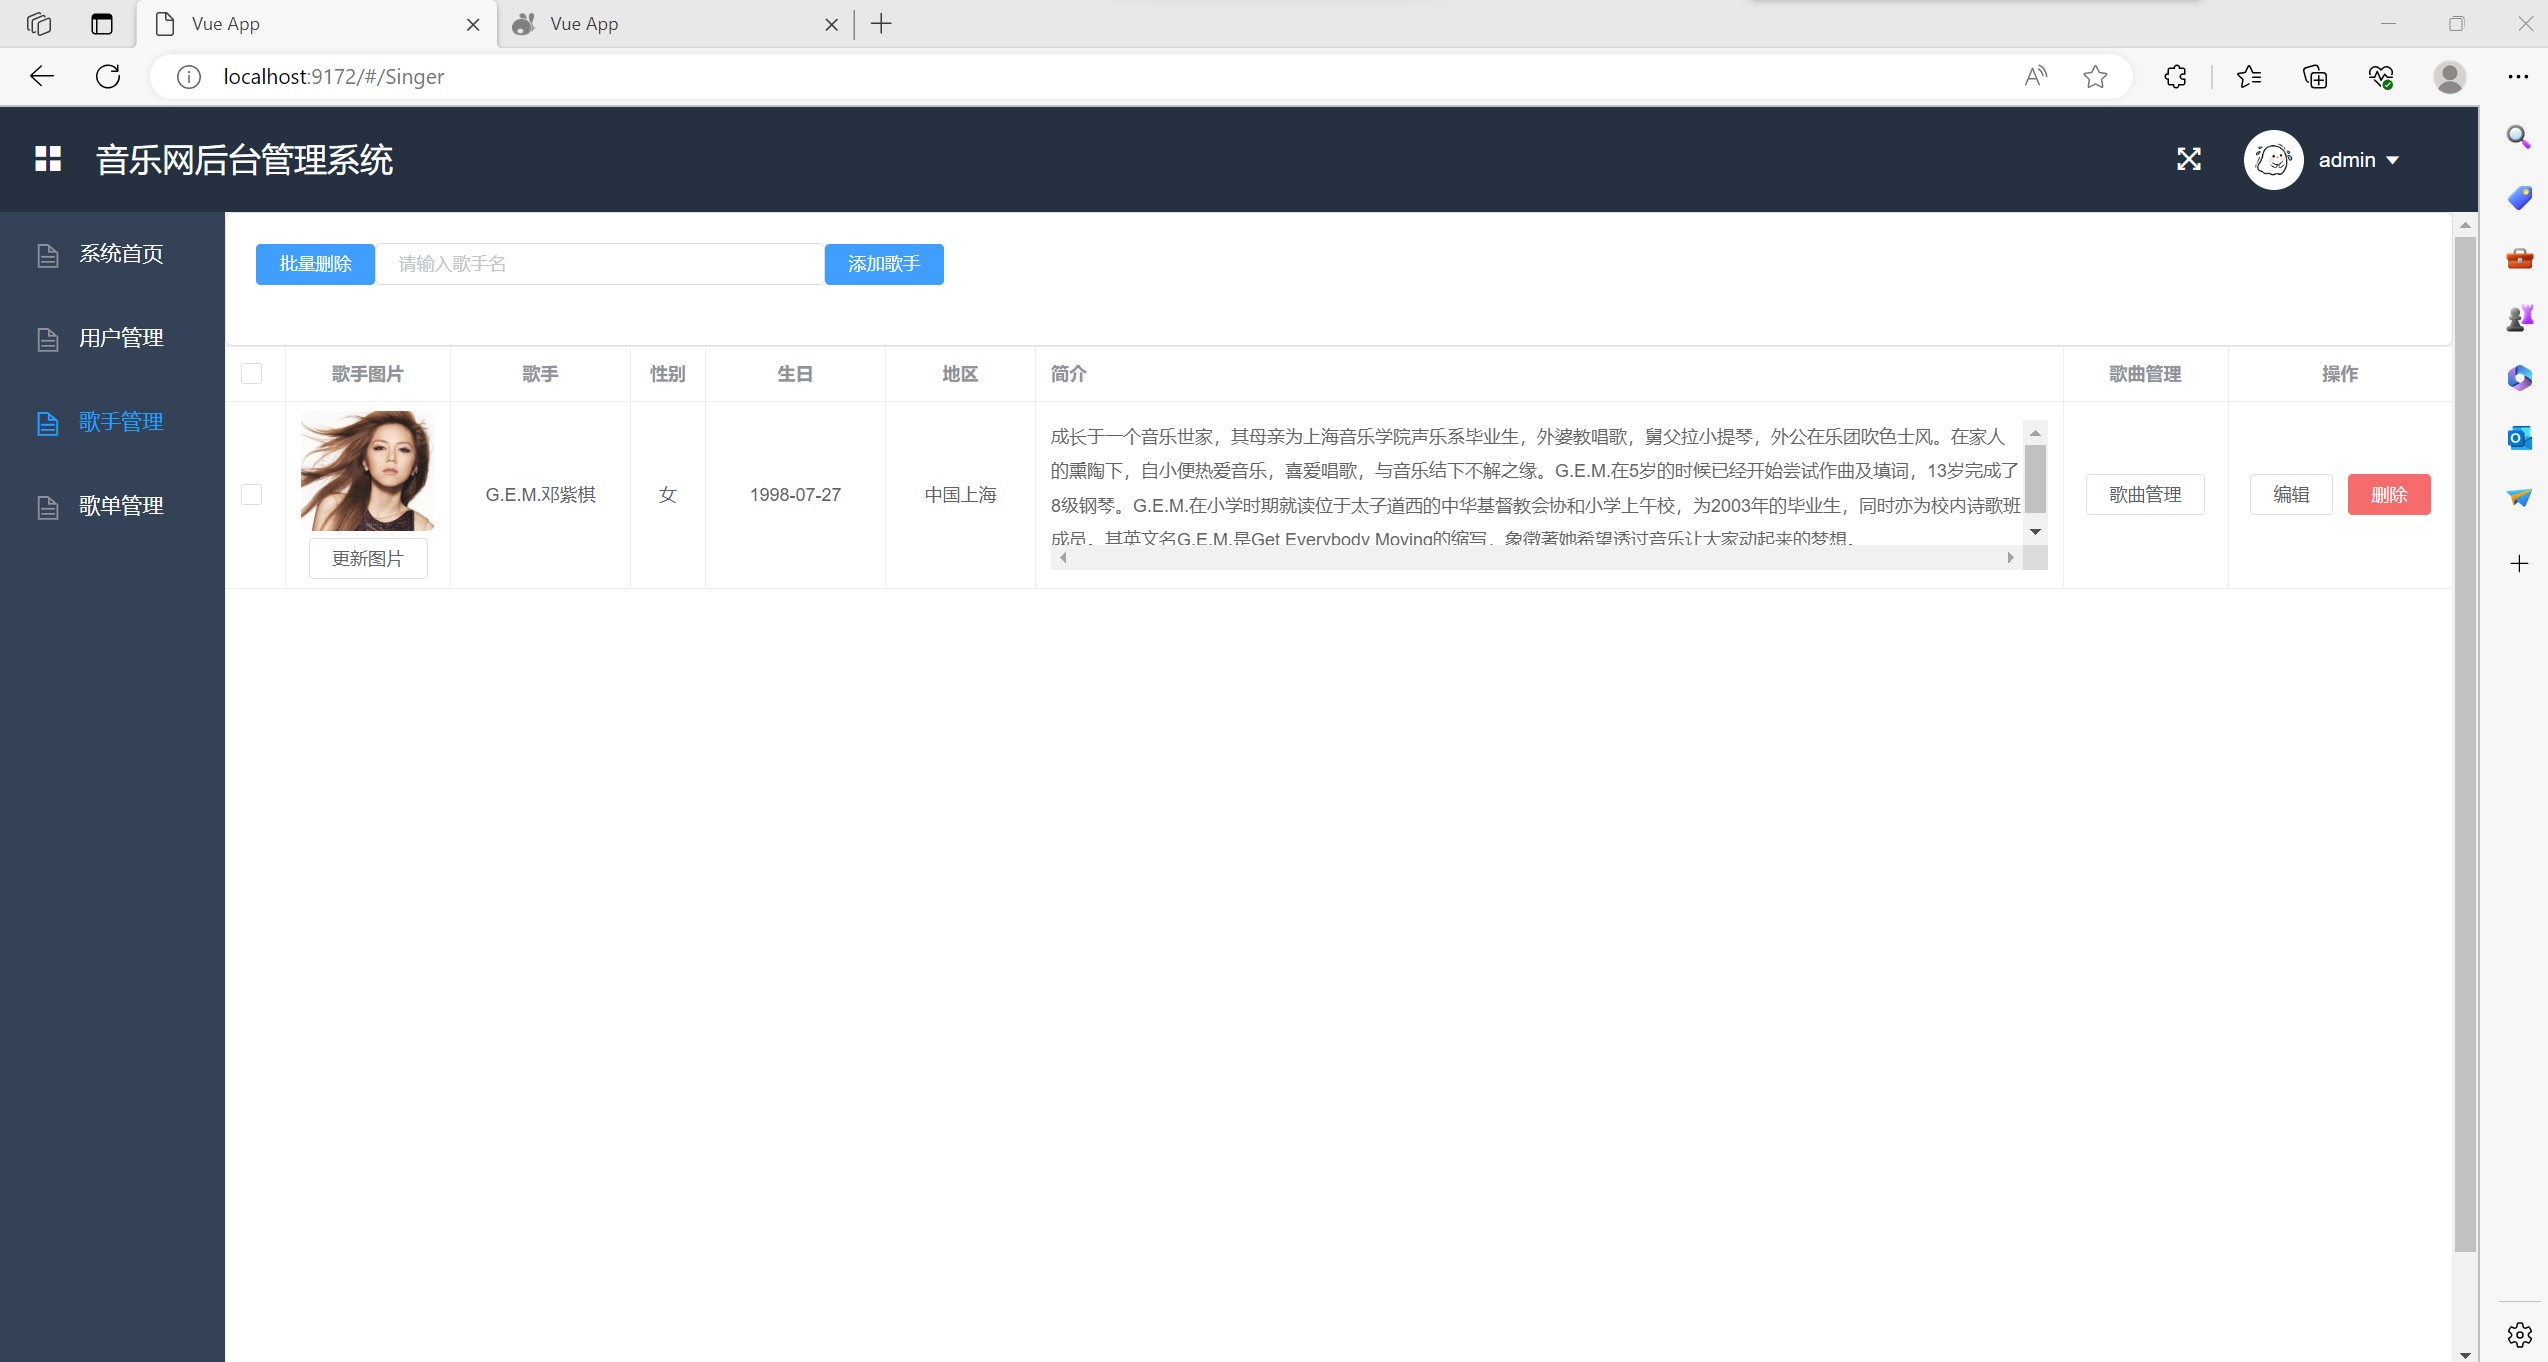The width and height of the screenshot is (2548, 1362).
Task: Click the 歌手 column header
Action: 540,374
